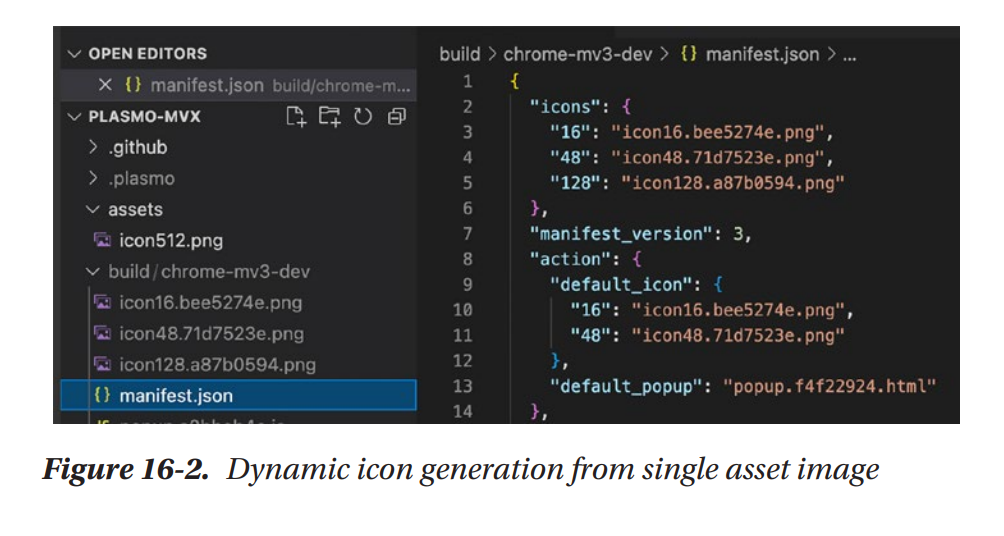Open icon48.71d7523e.png from file tree
Viewport: 1004px width, 536px height.
pos(211,333)
